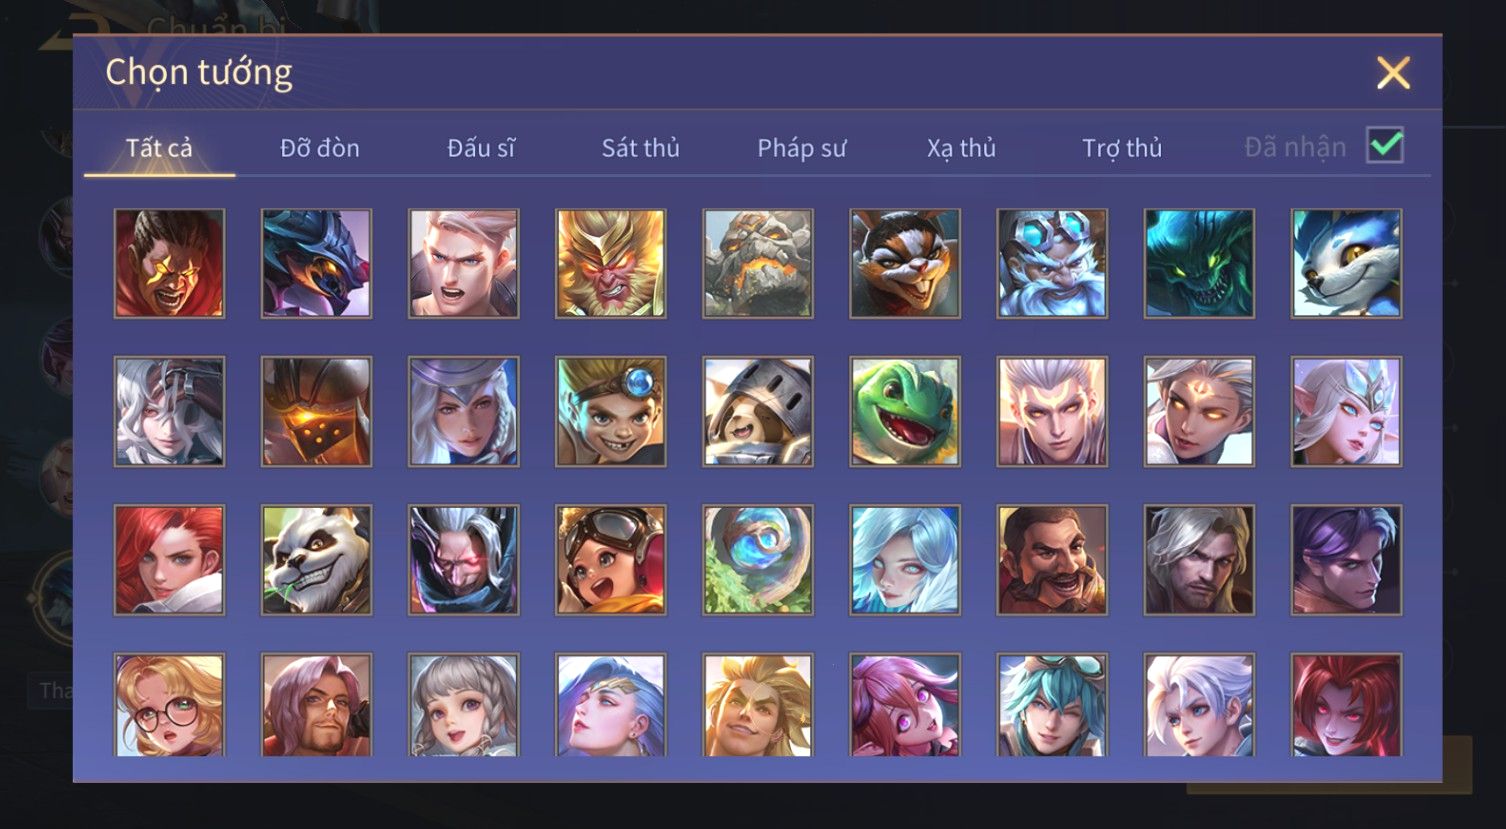Choose the red-haired woman hero portrait
The image size is (1506, 829).
(x=170, y=560)
